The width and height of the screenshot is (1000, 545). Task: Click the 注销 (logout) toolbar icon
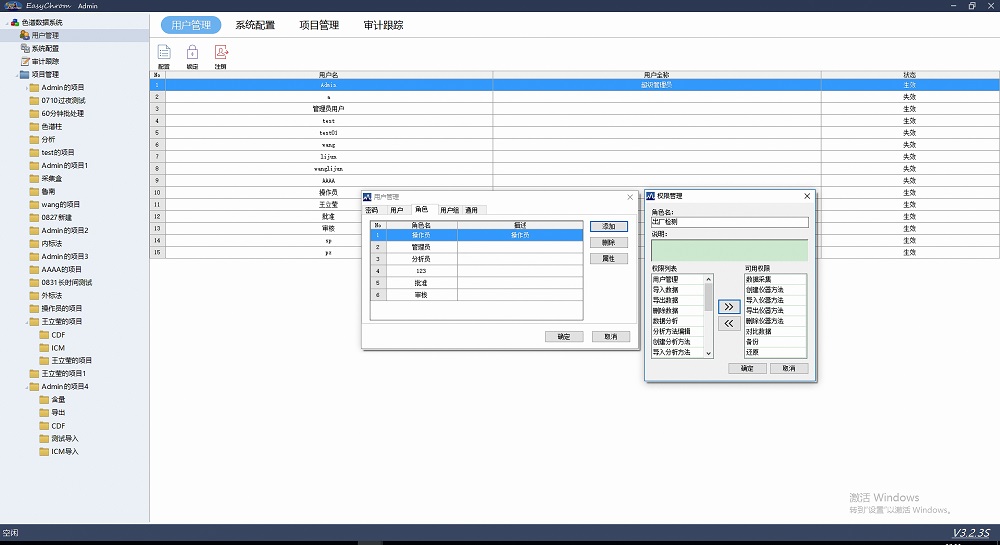pos(220,53)
